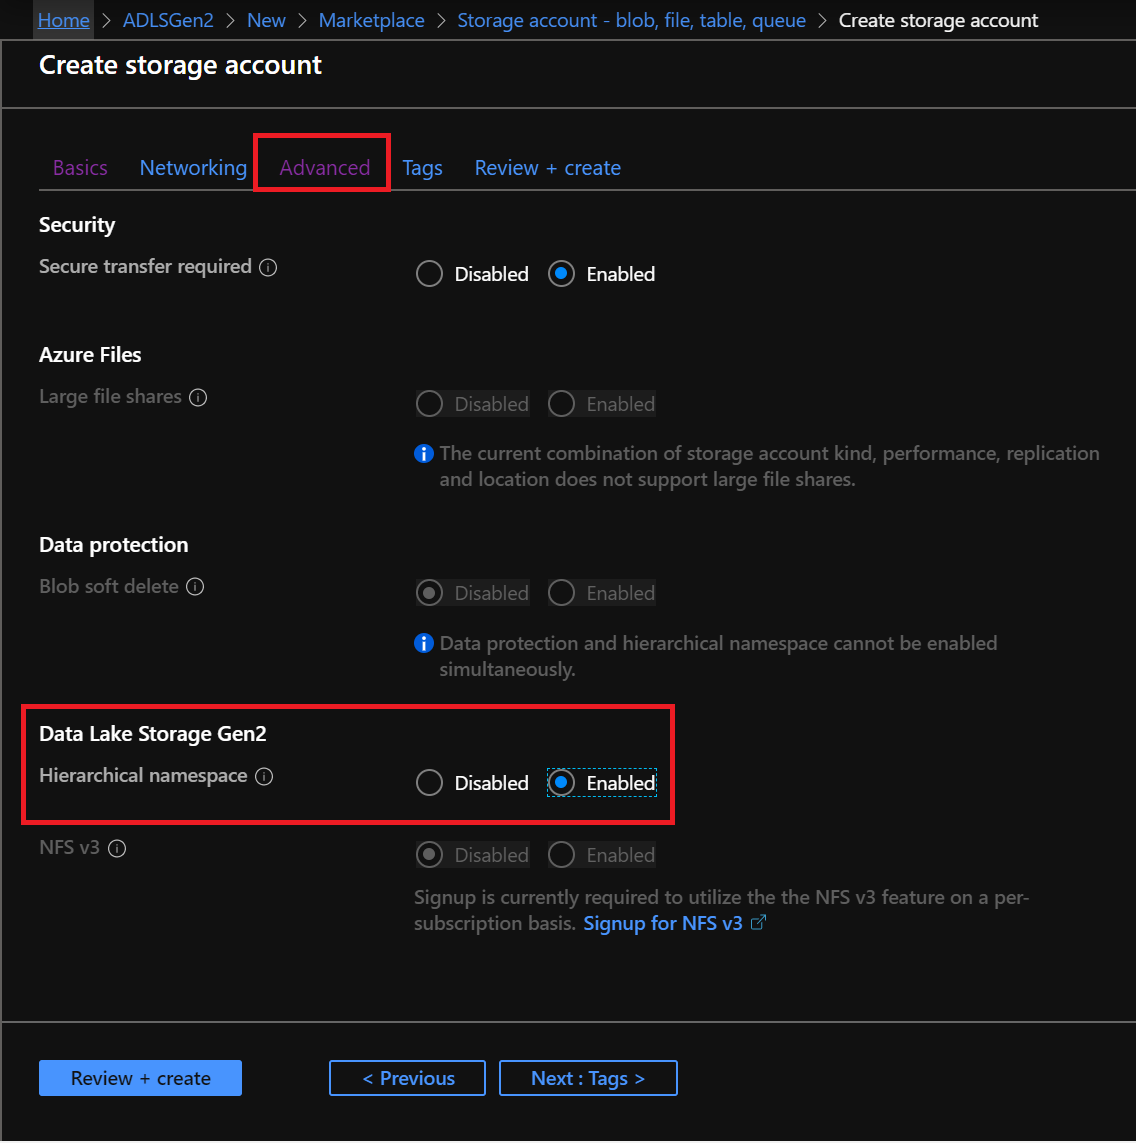The height and width of the screenshot is (1143, 1136).
Task: Click the info badge in the data protection notice
Action: click(423, 643)
